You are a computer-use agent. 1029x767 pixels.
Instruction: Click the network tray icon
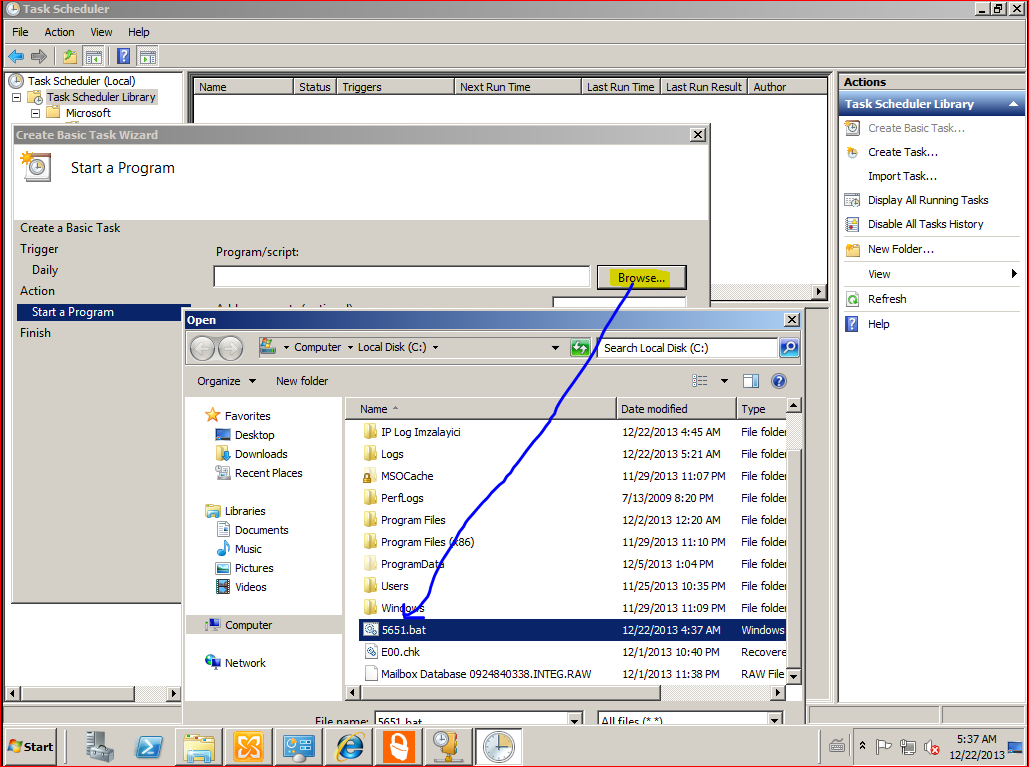(x=908, y=747)
